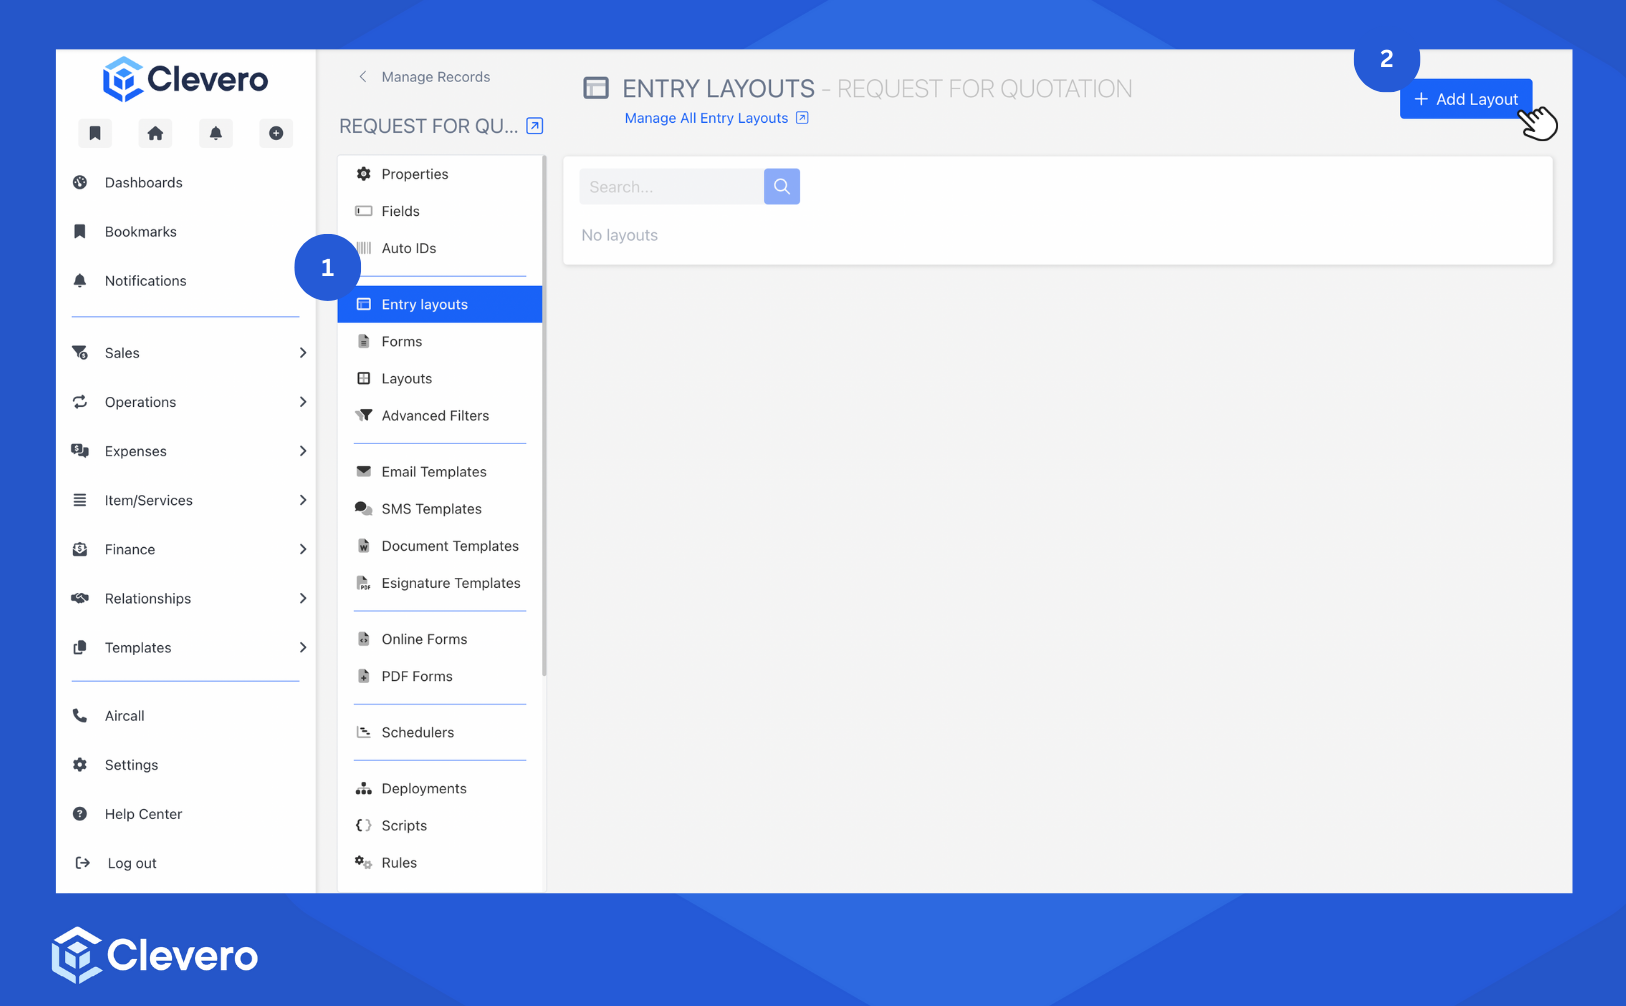
Task: Open Schedulers
Action: pyautogui.click(x=440, y=731)
